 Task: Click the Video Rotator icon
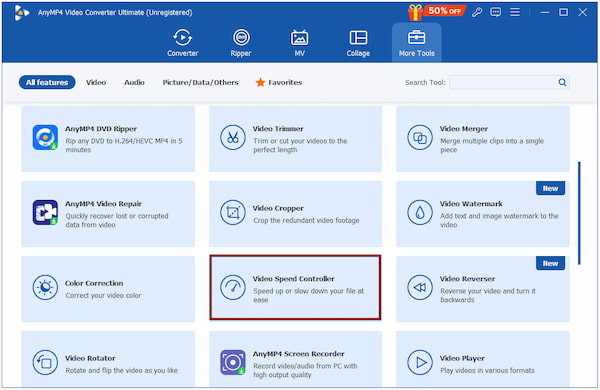tap(45, 362)
